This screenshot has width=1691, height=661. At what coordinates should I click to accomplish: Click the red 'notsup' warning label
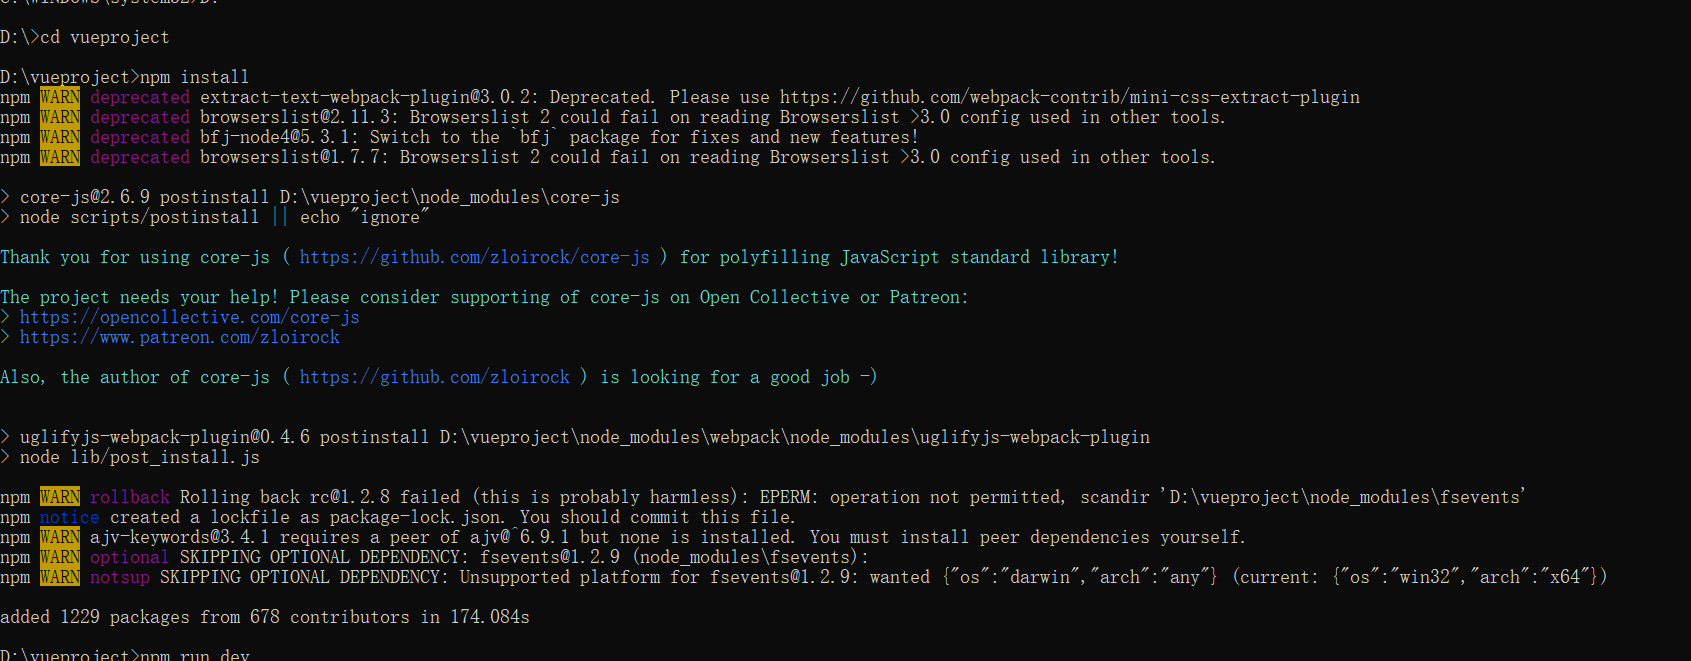119,577
